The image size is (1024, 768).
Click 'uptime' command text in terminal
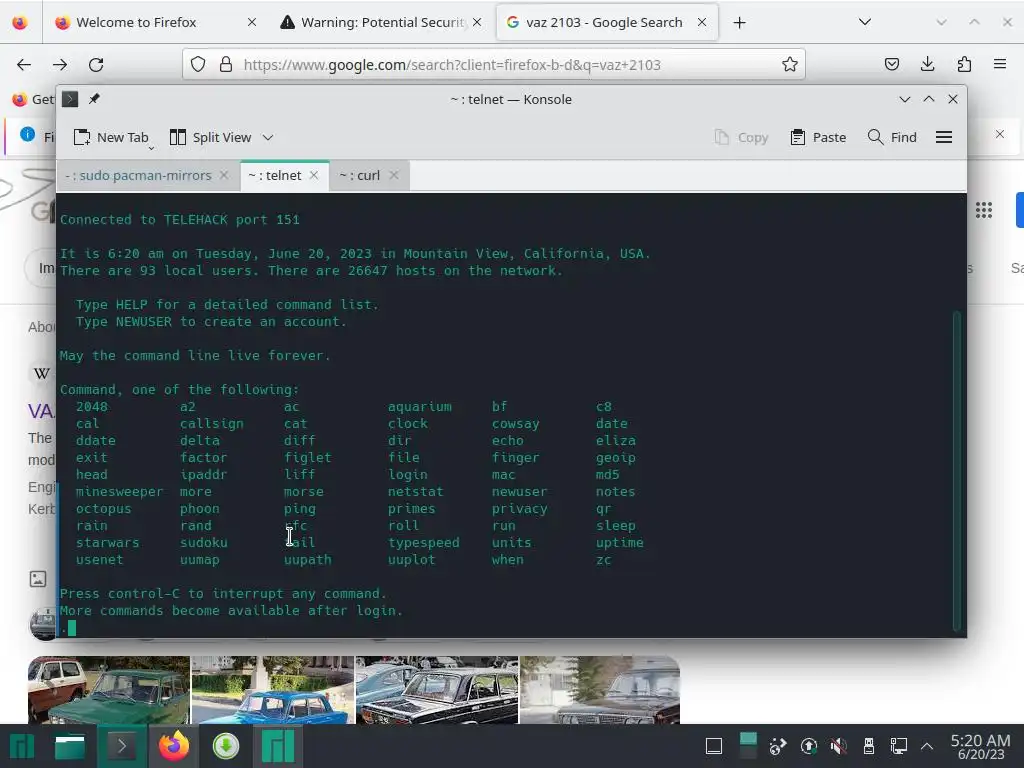(x=619, y=543)
